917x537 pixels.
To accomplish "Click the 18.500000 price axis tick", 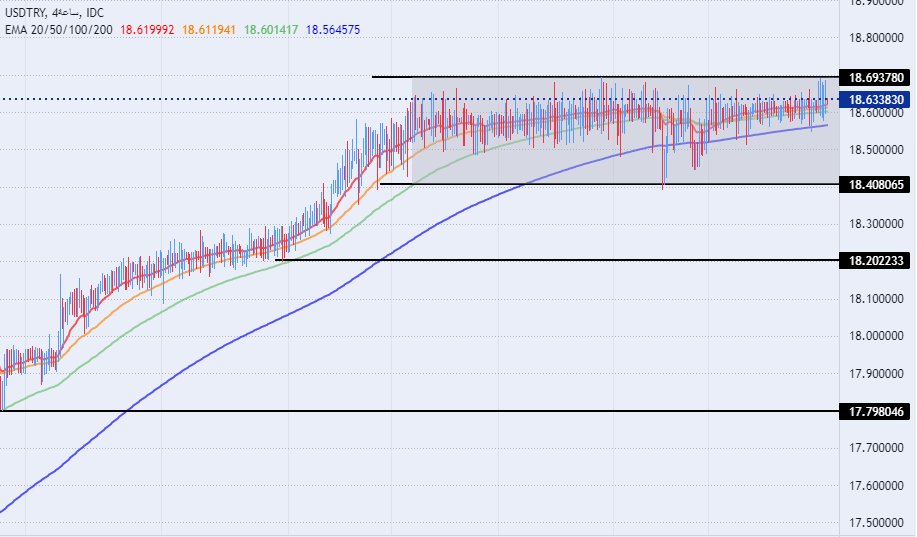I will pos(876,150).
